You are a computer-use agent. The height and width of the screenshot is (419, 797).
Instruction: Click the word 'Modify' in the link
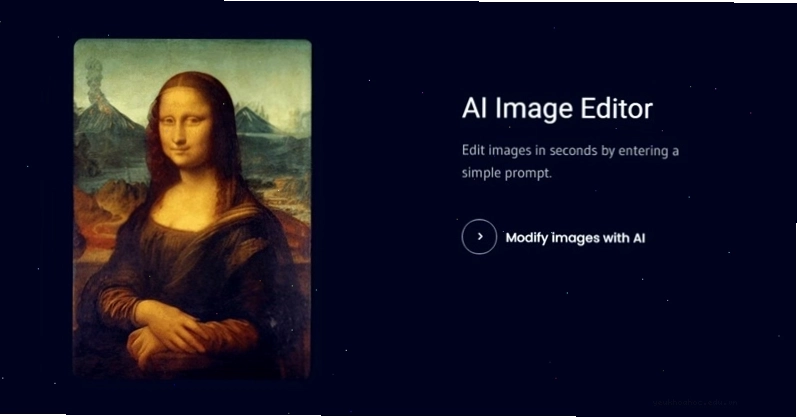(x=526, y=238)
